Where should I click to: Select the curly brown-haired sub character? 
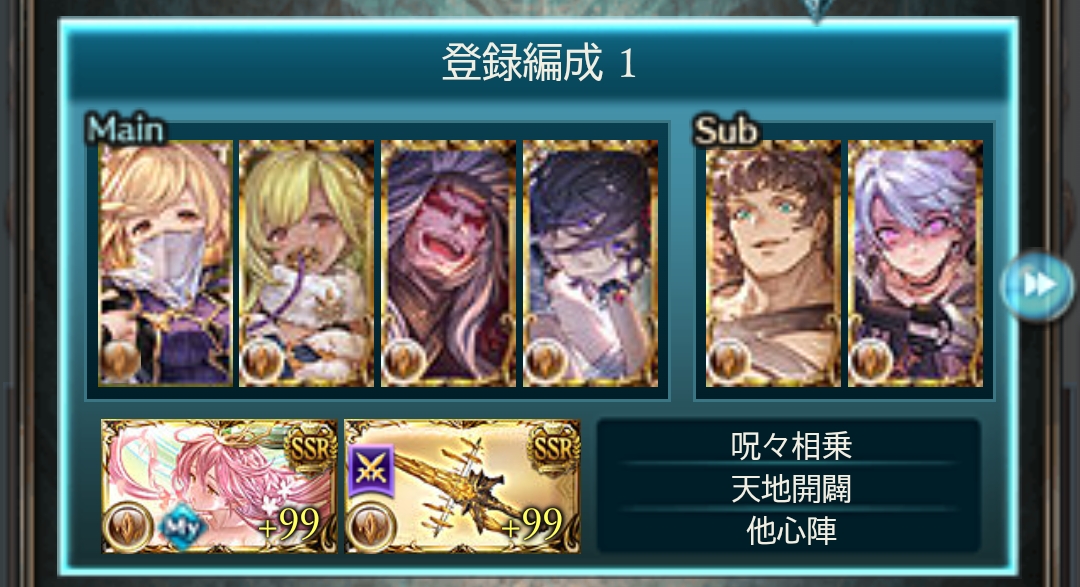[773, 263]
